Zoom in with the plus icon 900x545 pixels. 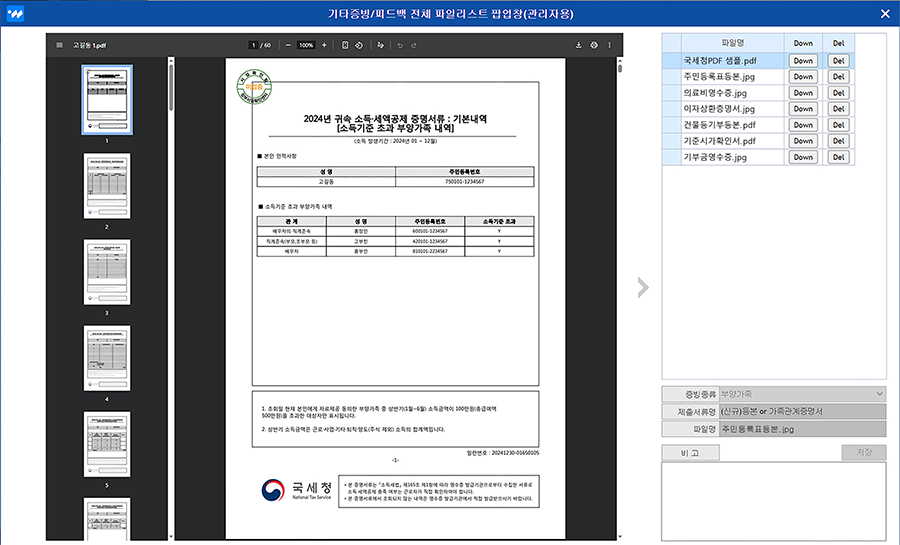324,45
